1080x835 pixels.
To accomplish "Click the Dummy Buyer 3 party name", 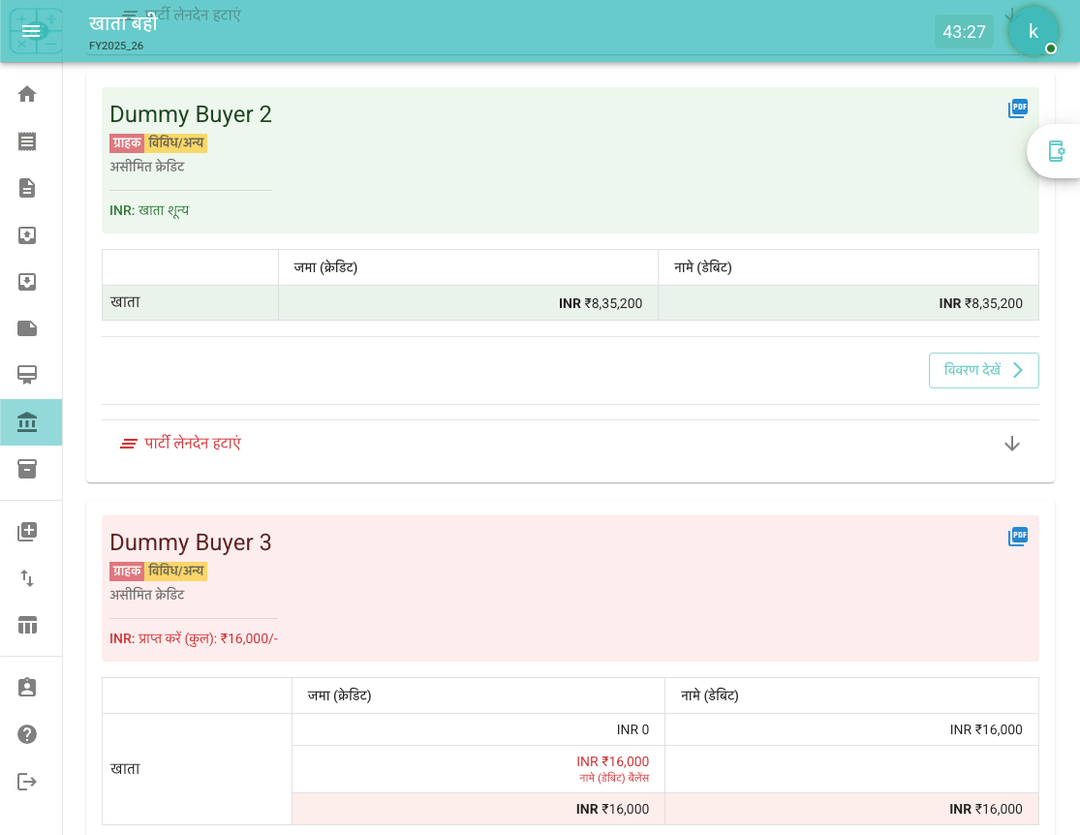I will [190, 542].
